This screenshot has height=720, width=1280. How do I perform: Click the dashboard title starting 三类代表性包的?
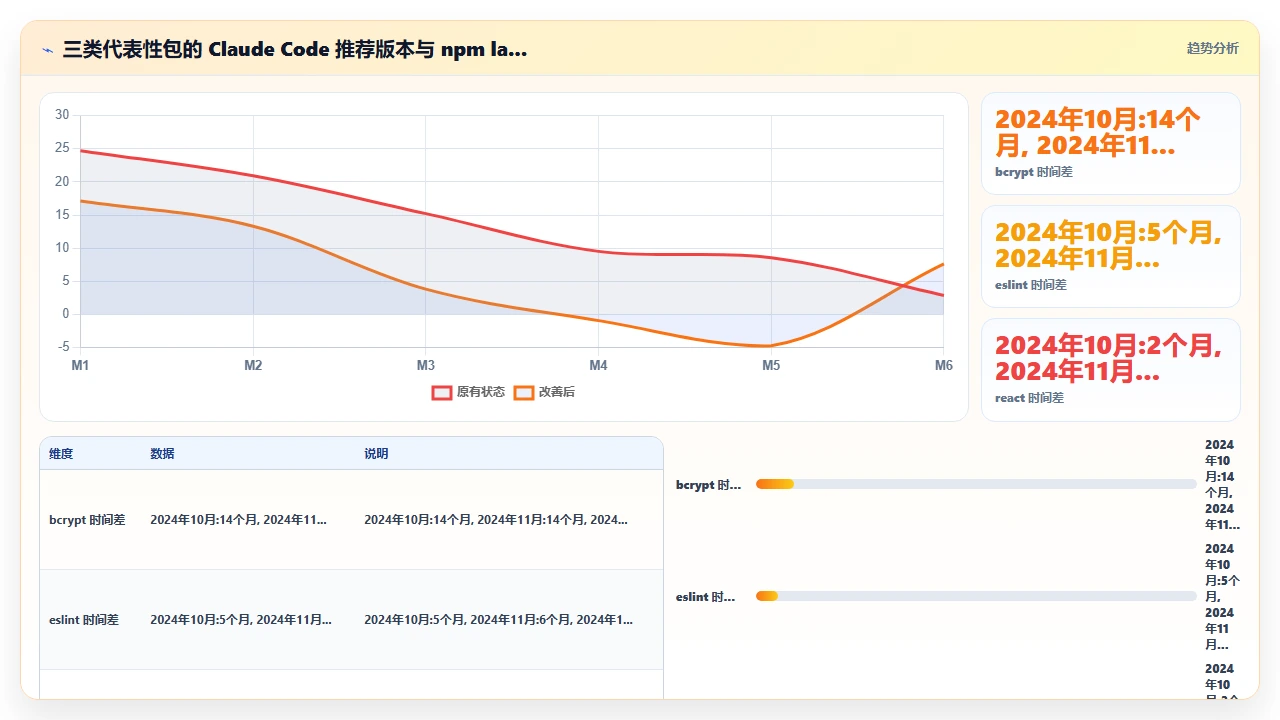click(x=295, y=49)
